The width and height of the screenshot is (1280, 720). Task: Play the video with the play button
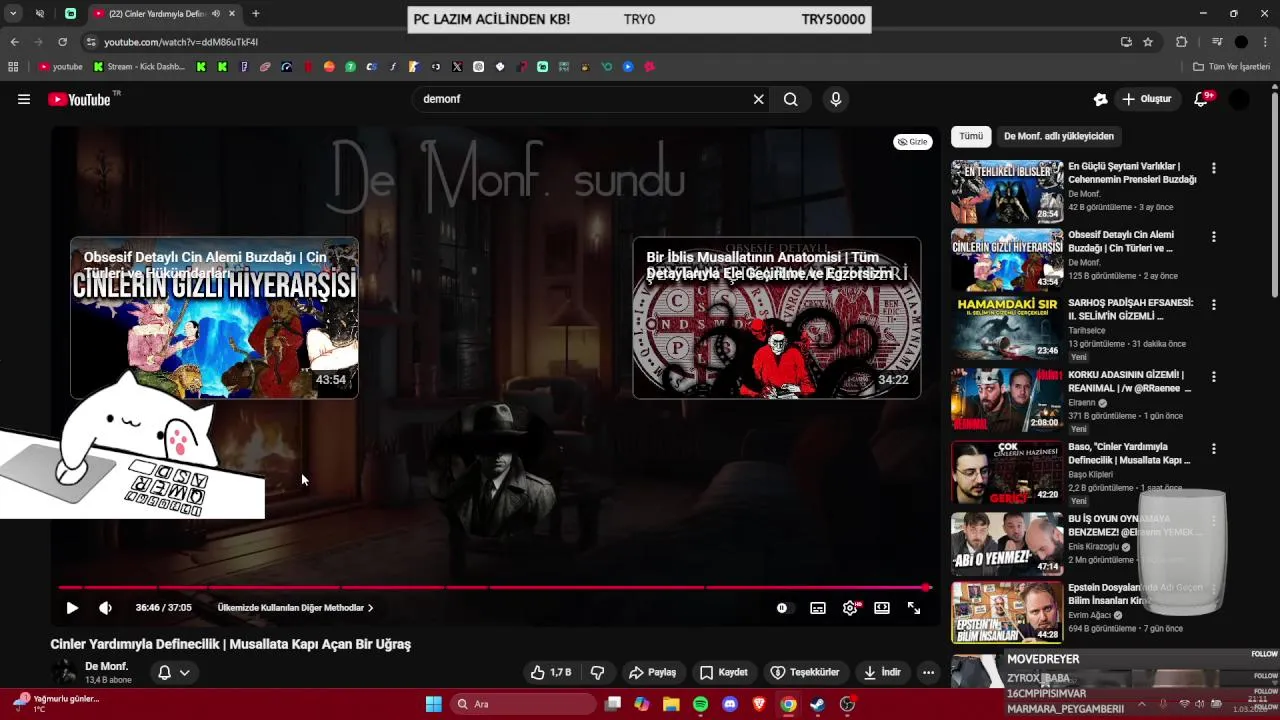72,608
